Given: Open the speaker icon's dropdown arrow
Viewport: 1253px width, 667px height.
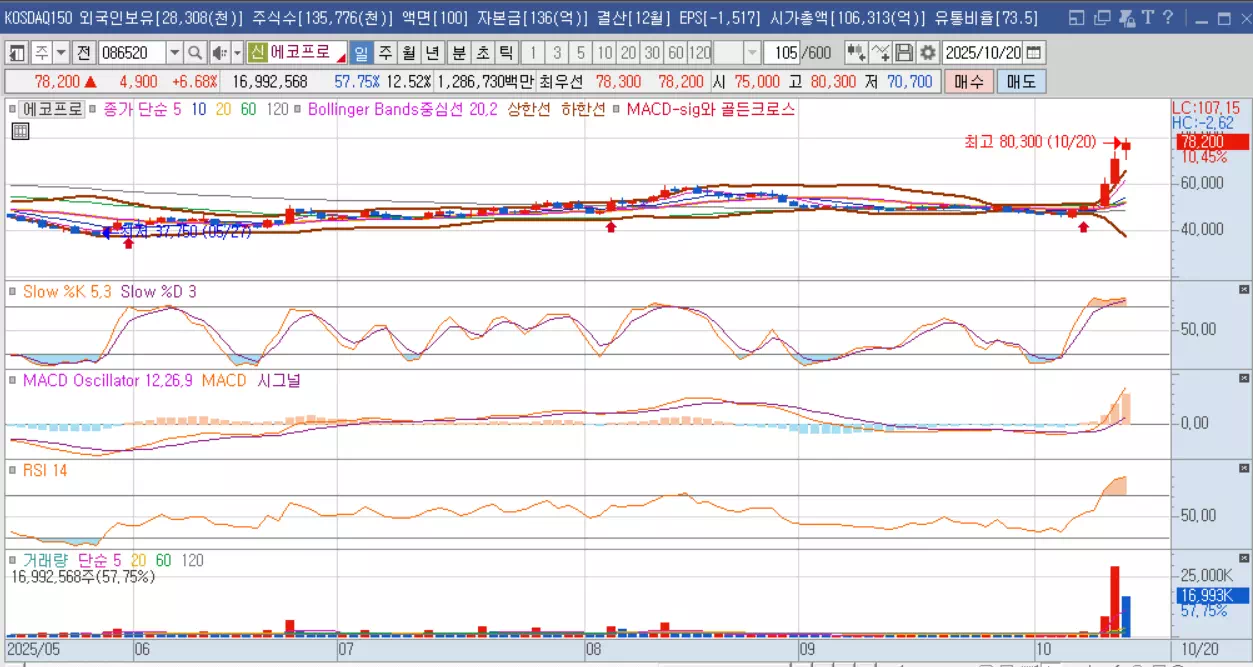Looking at the screenshot, I should tap(237, 53).
